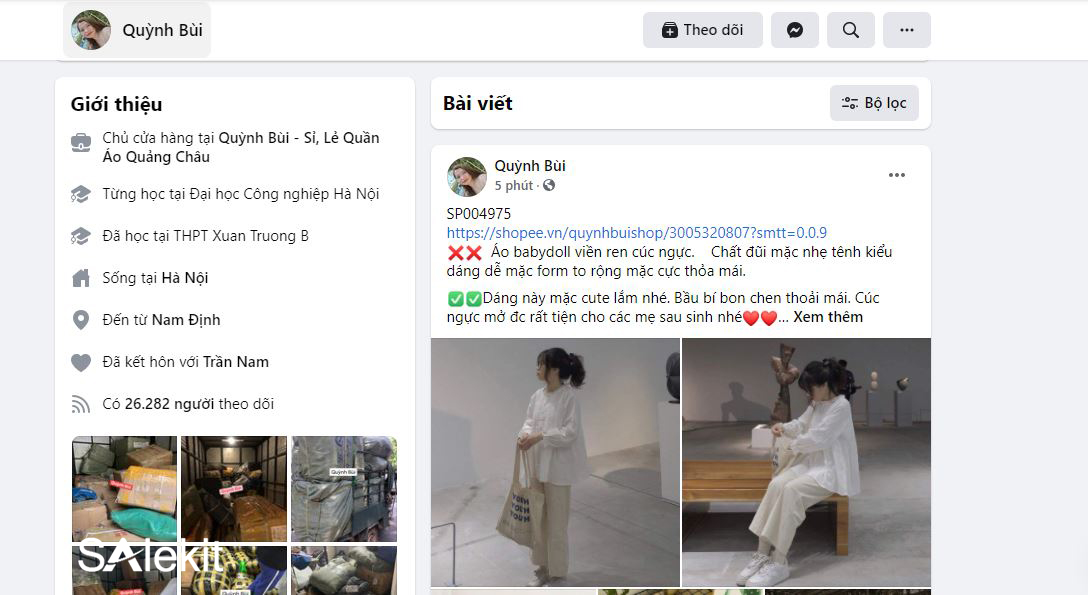
Task: Expand post text with Xem thêm
Action: pos(828,317)
